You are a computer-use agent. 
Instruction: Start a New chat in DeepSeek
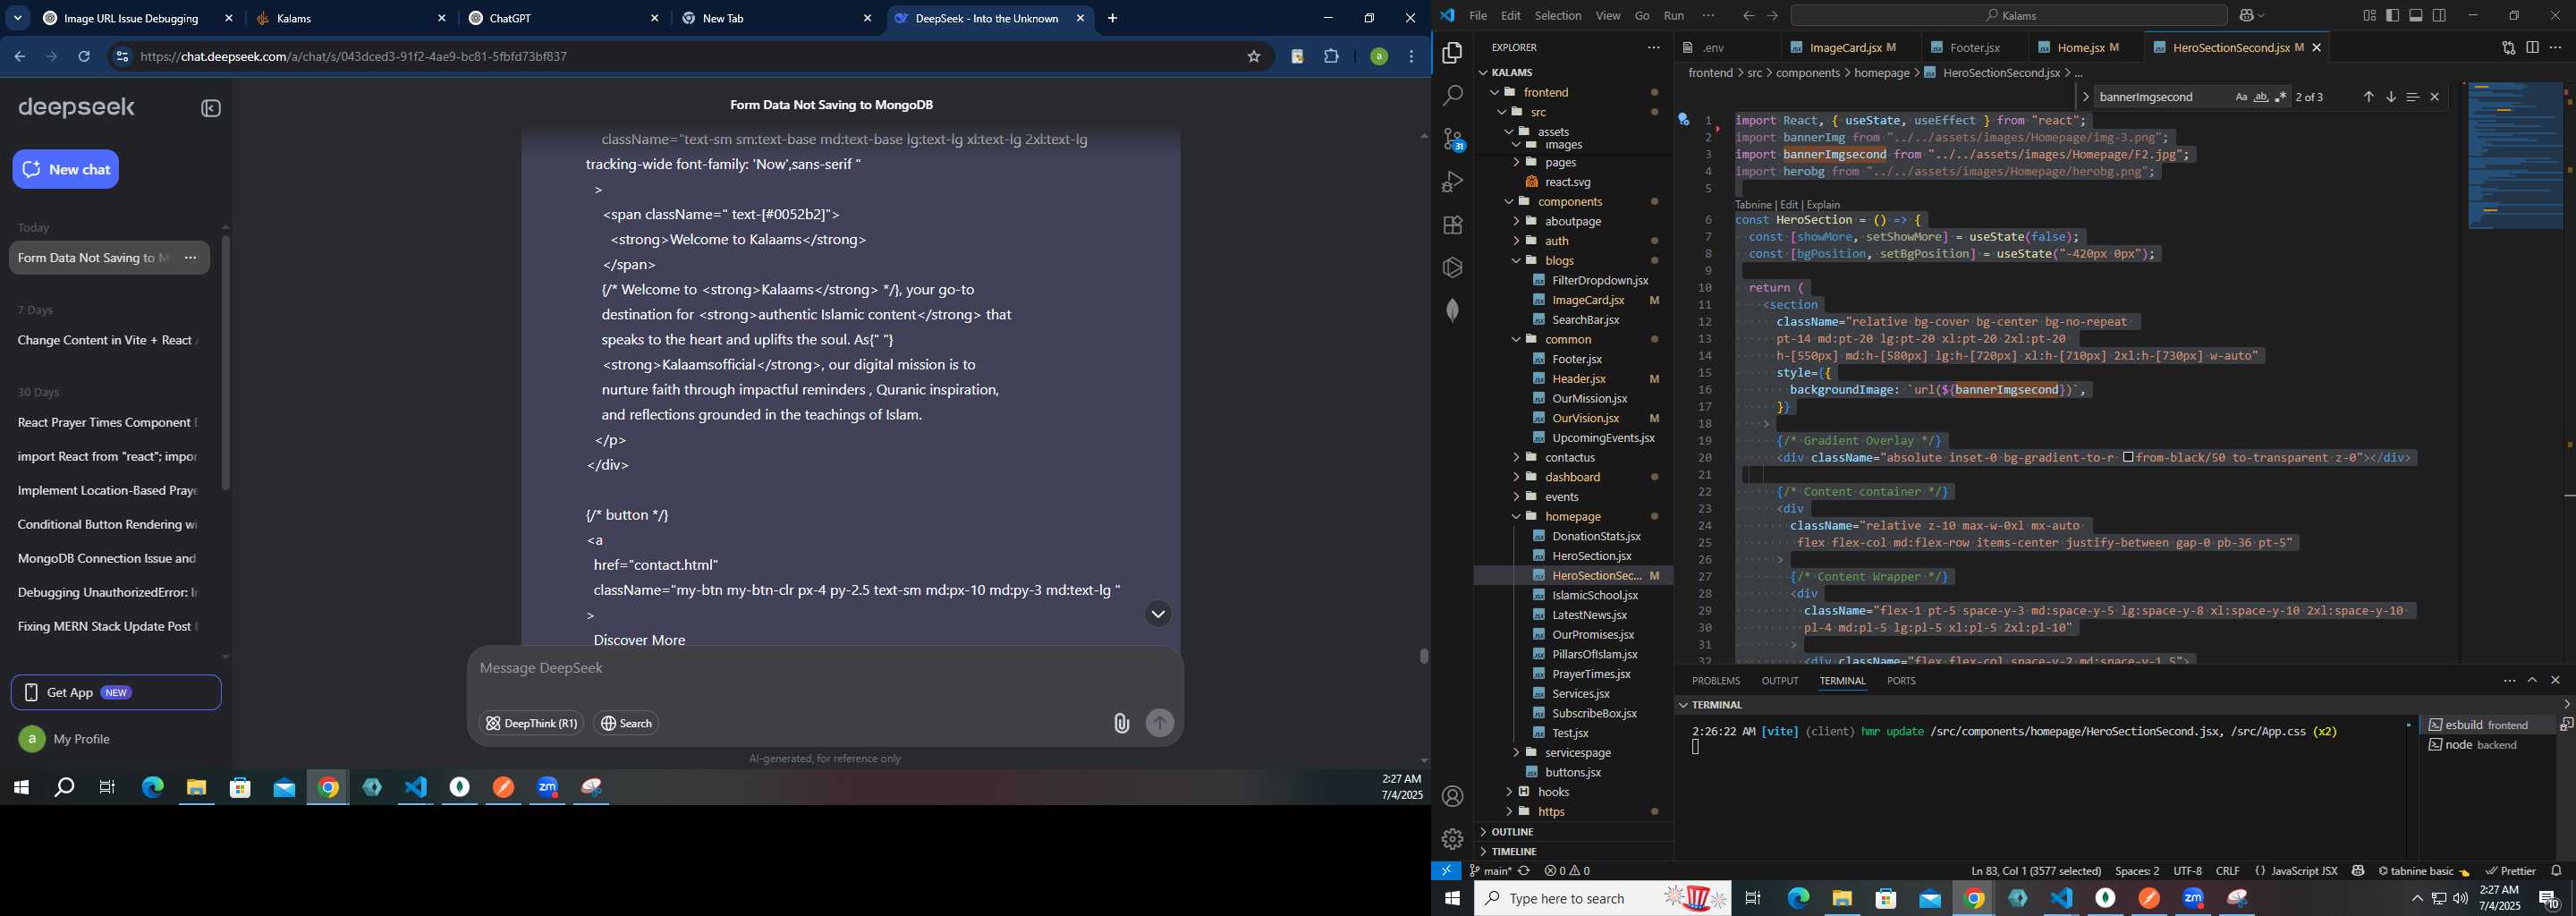tap(66, 169)
